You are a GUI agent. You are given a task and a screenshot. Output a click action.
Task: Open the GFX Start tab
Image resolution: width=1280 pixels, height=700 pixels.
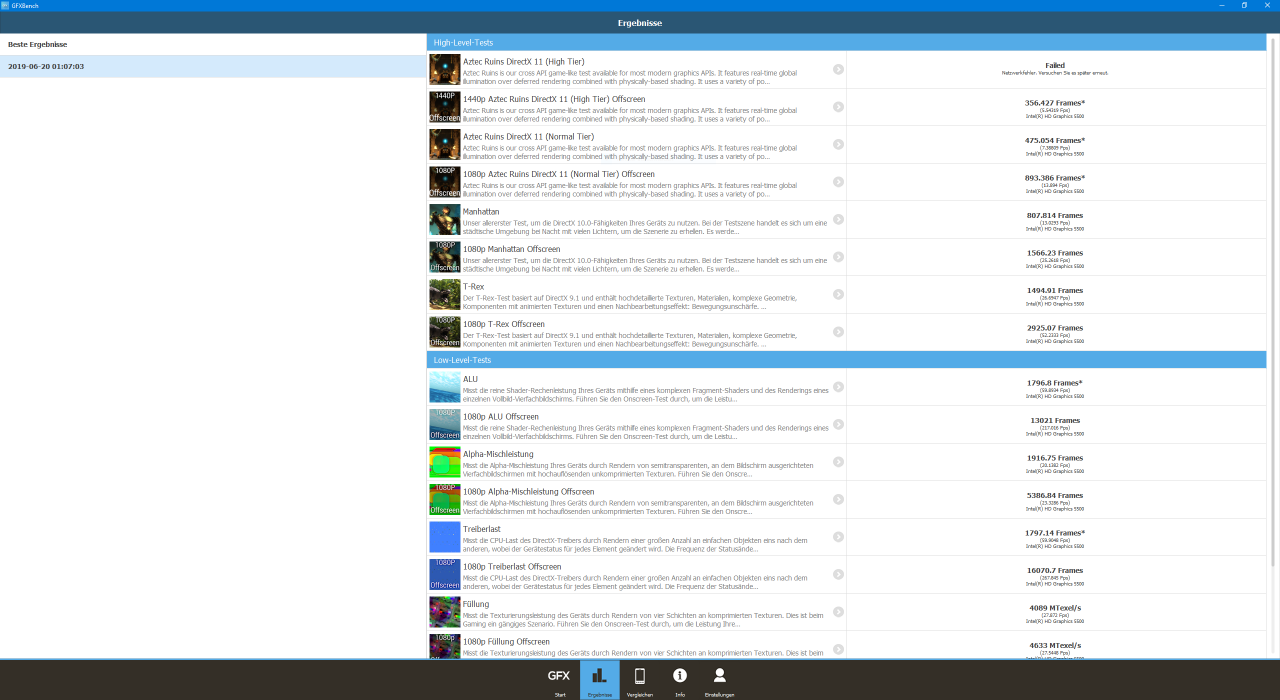559,680
